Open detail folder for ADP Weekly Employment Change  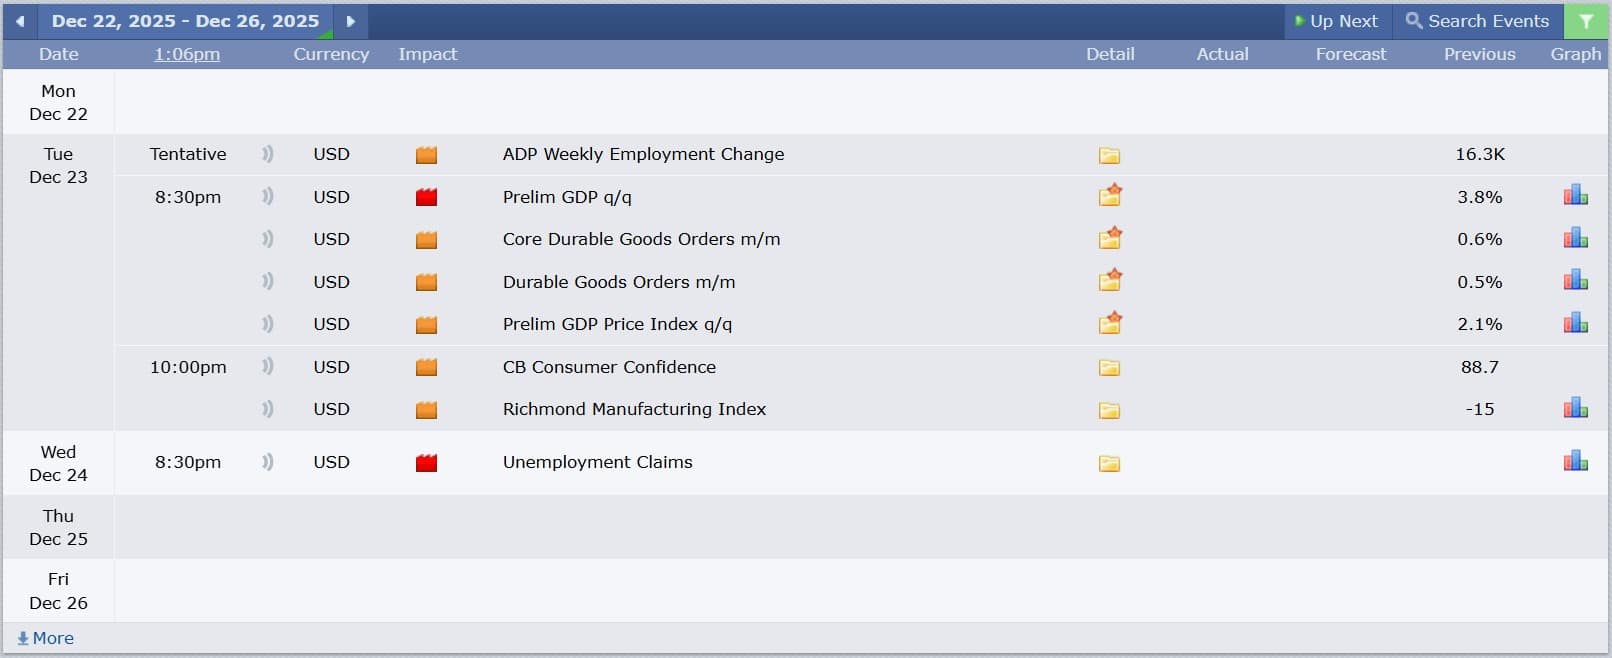point(1109,156)
